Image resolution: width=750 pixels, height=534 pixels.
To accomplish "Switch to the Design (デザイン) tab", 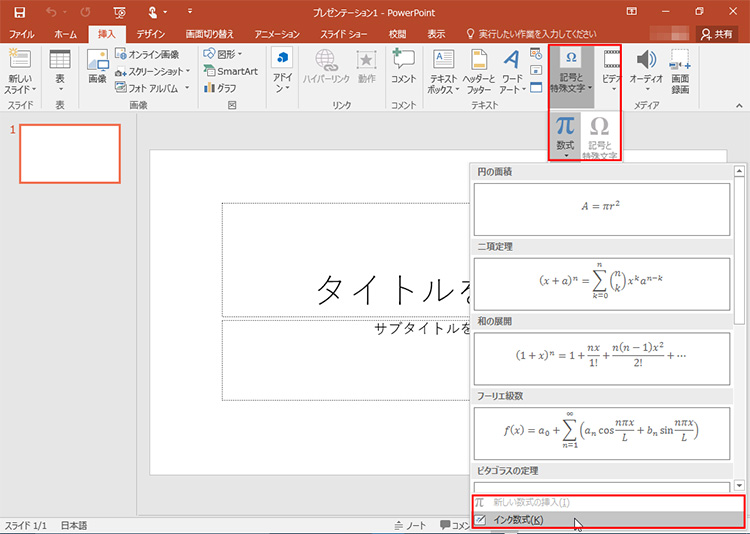I will pos(150,34).
